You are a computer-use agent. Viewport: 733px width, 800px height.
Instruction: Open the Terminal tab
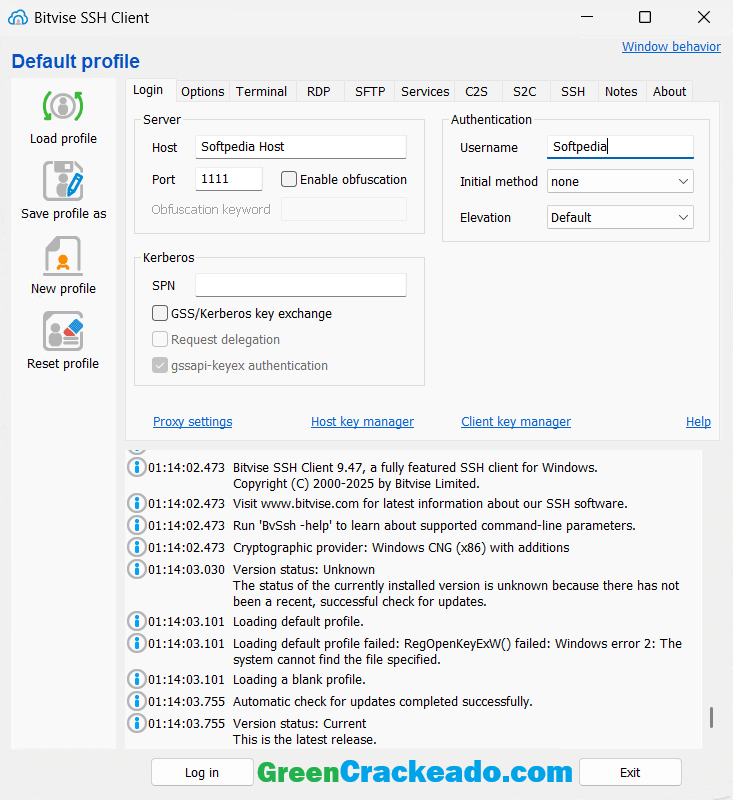pos(262,91)
